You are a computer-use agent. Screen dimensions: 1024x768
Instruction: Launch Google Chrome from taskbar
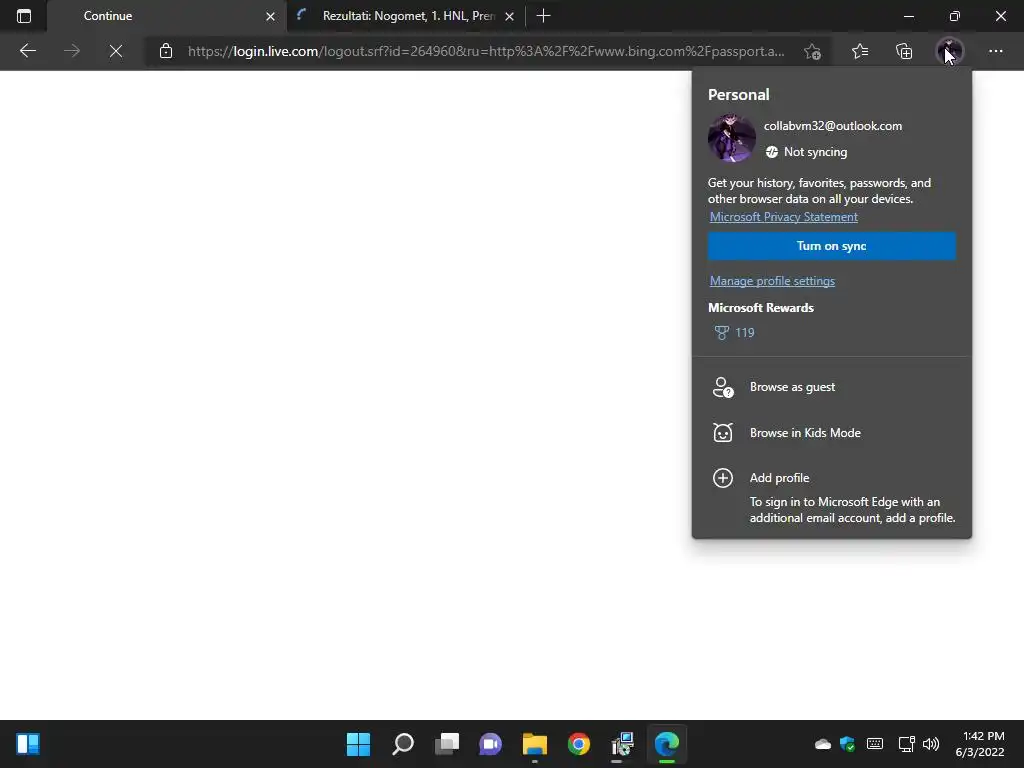(x=579, y=744)
